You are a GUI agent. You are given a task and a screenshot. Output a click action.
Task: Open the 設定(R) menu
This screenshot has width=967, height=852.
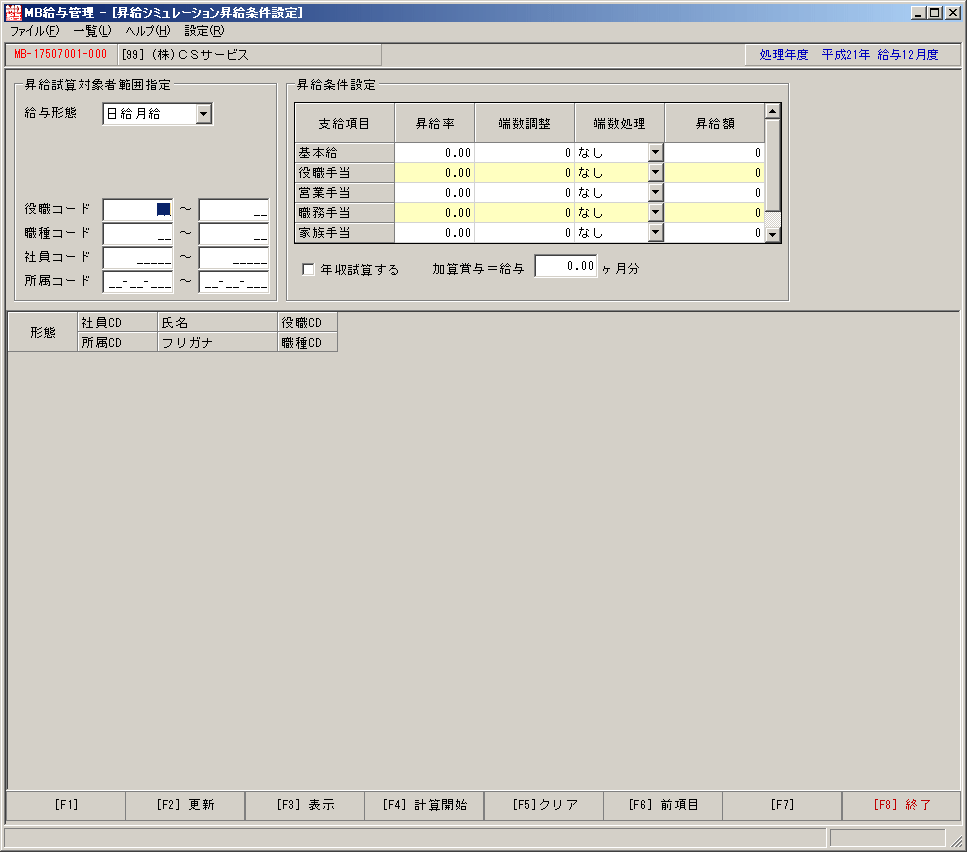205,31
